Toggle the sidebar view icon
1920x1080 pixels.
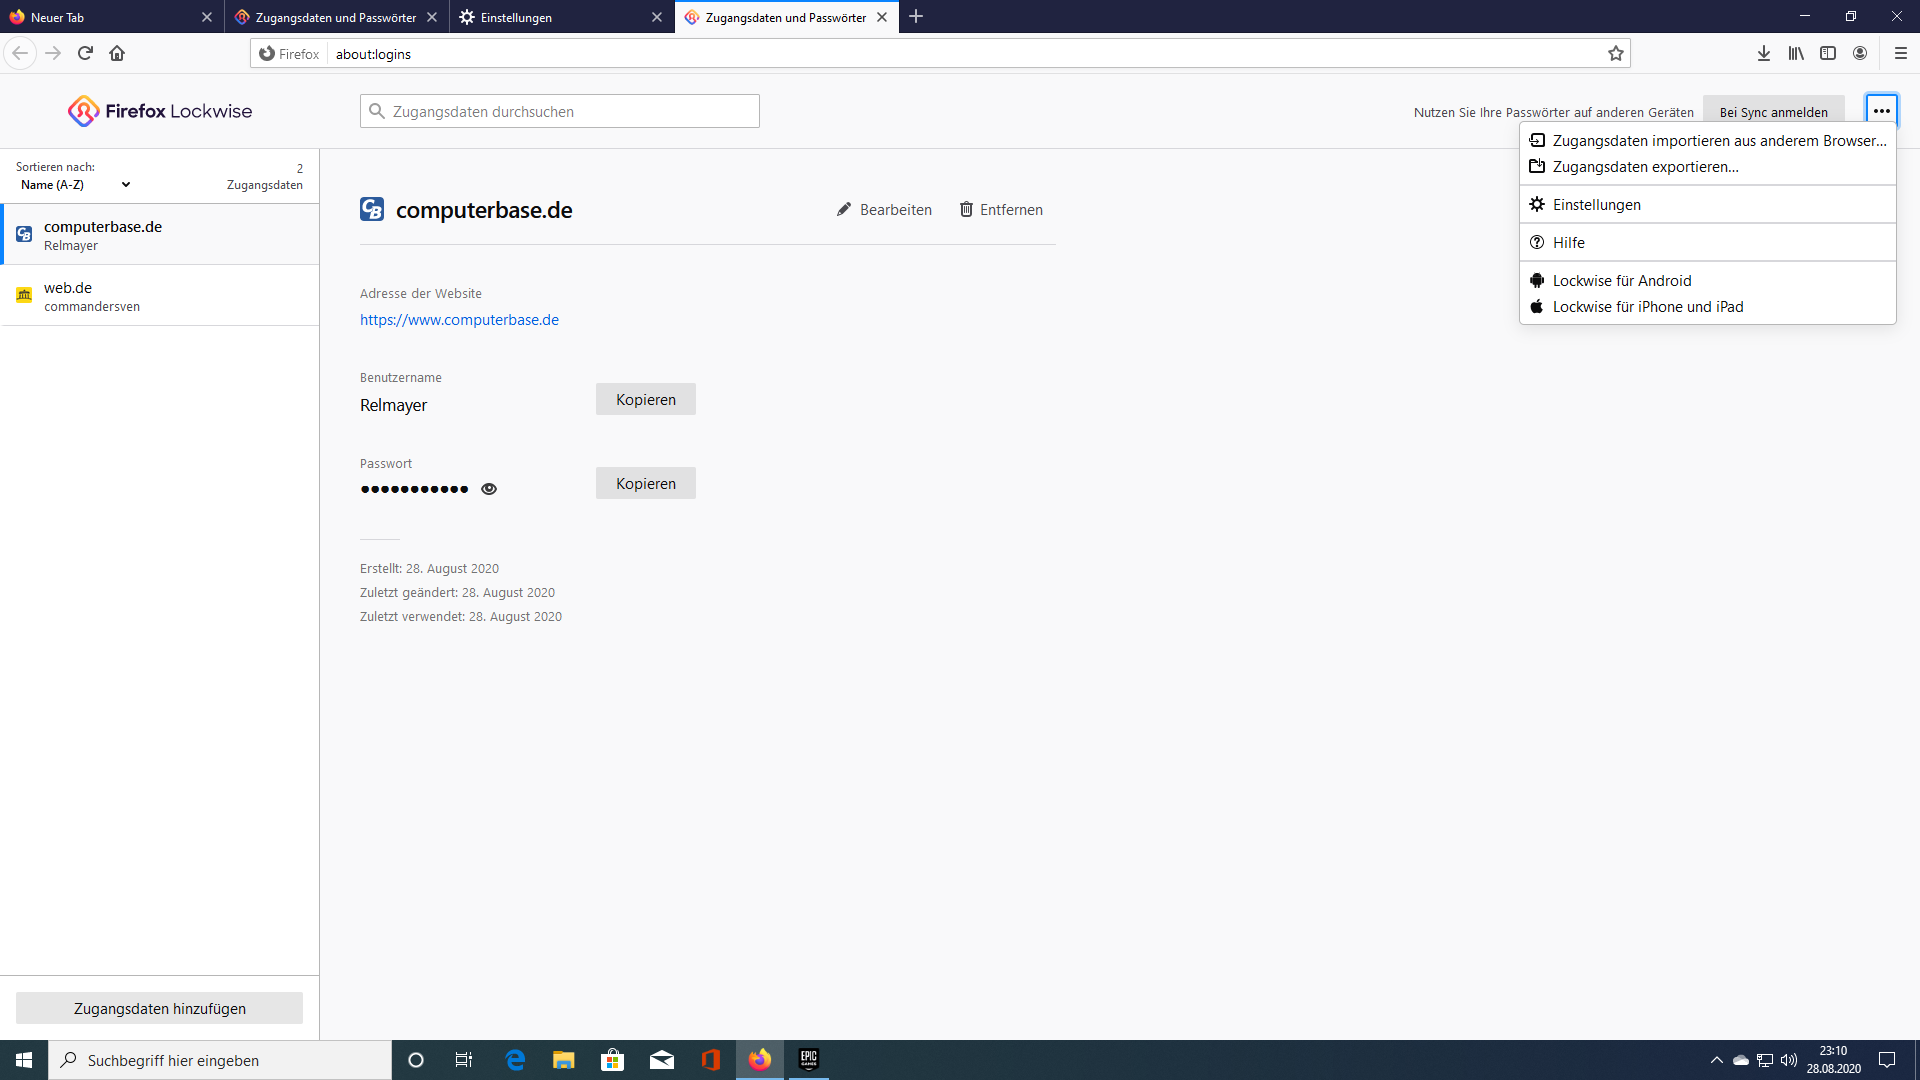click(x=1828, y=54)
